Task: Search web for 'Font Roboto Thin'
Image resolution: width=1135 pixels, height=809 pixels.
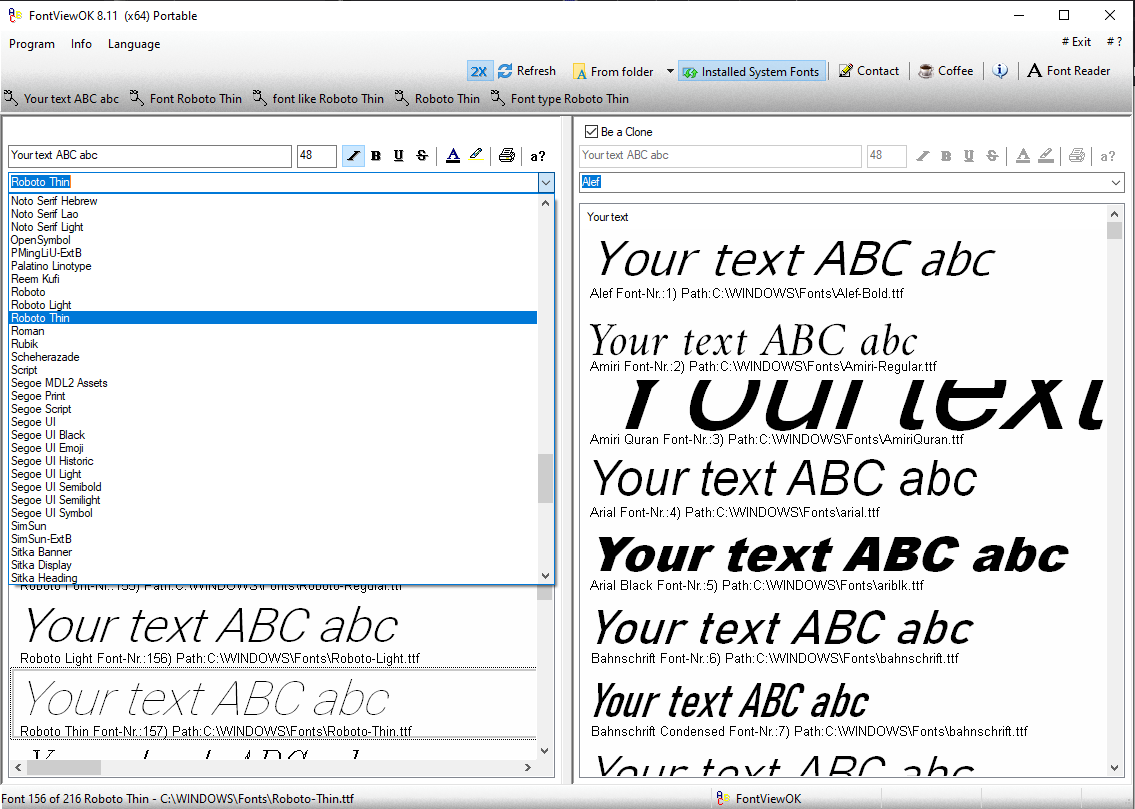Action: pos(186,98)
